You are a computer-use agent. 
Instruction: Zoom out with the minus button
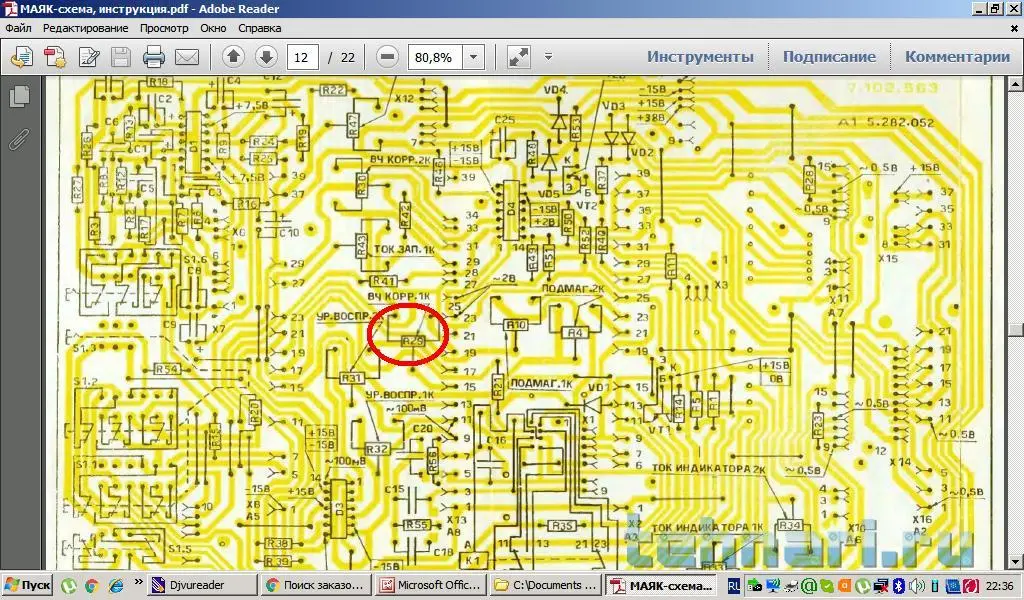coord(387,57)
